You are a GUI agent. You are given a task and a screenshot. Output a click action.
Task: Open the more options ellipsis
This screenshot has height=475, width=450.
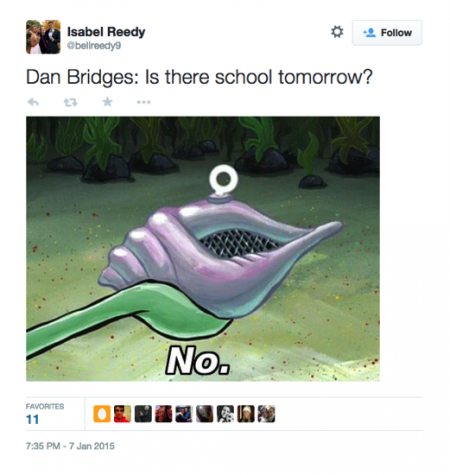(x=144, y=102)
